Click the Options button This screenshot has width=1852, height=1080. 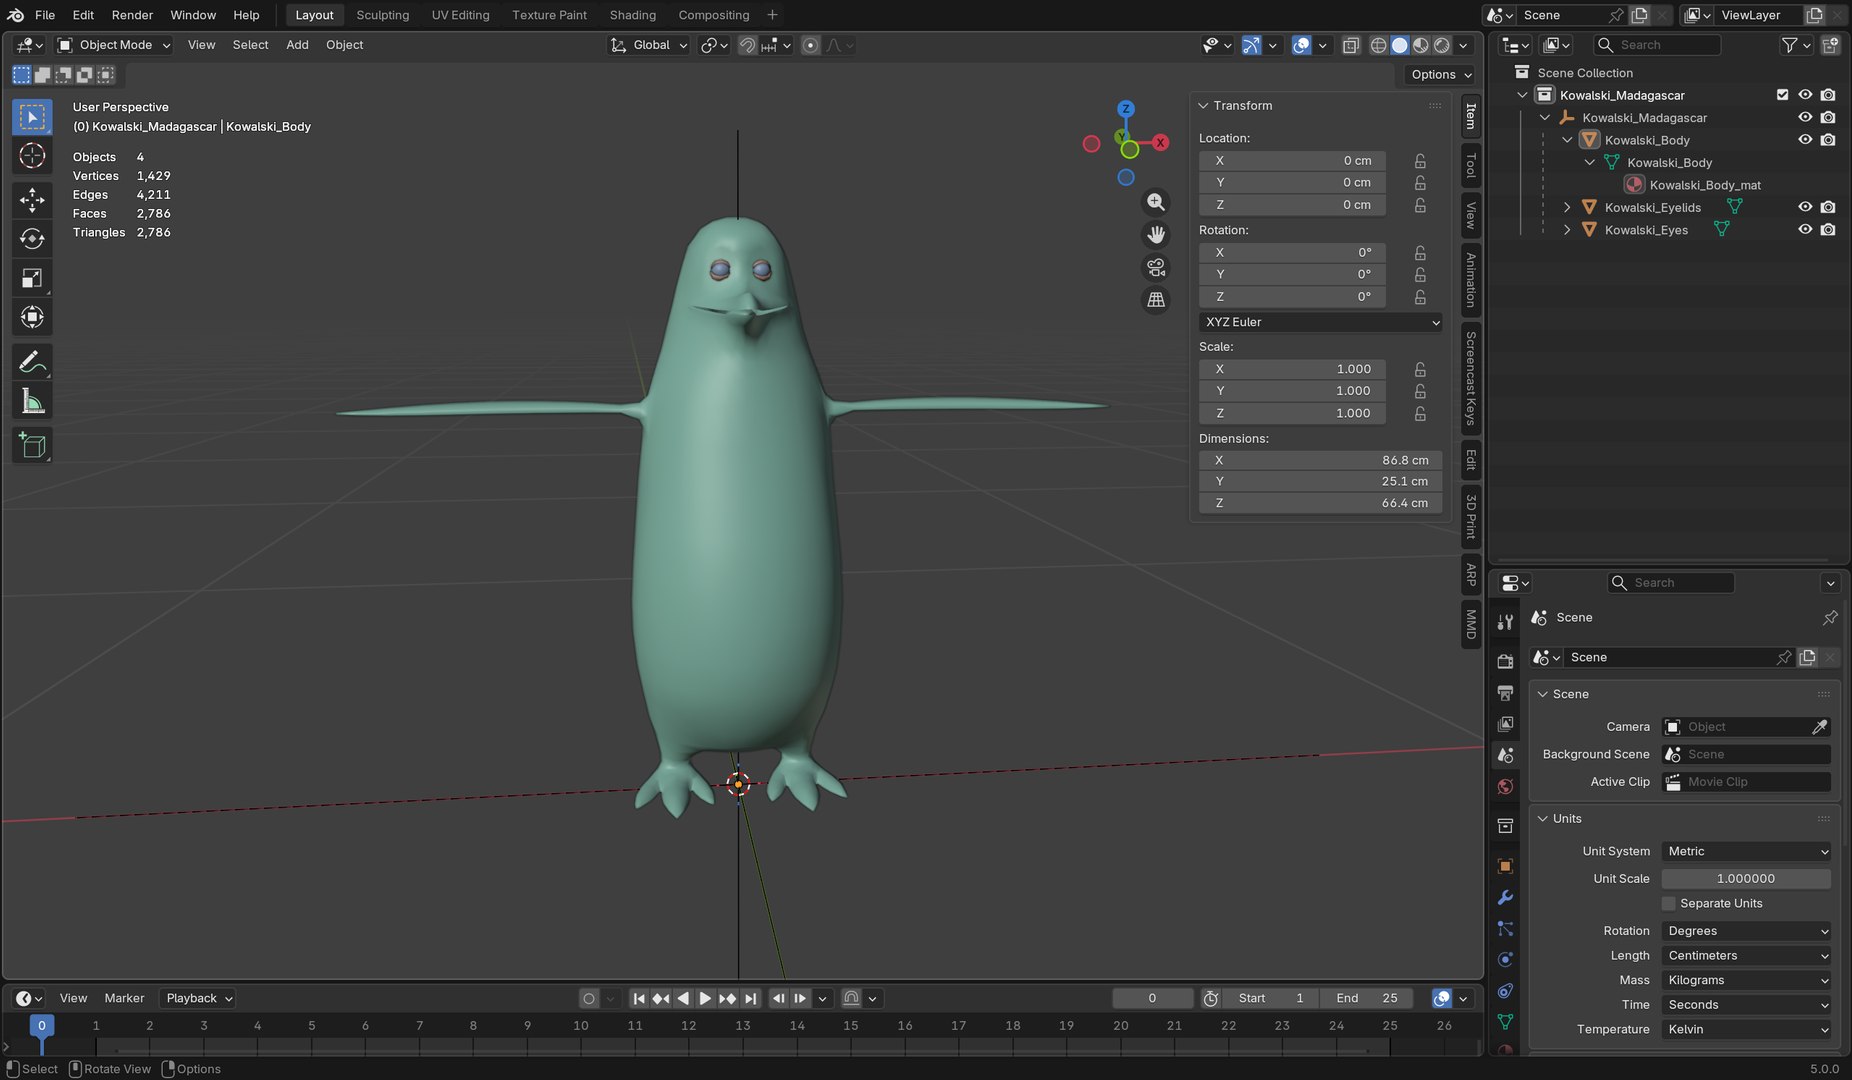coord(1440,75)
